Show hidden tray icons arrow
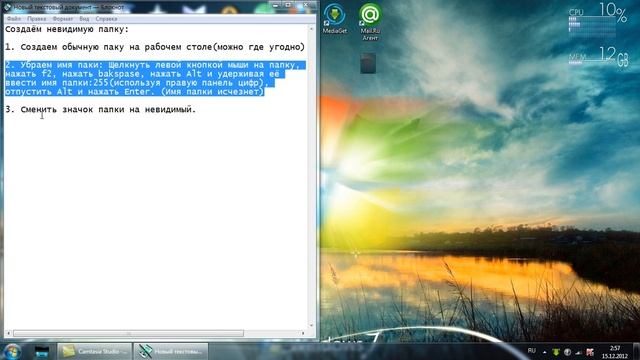The height and width of the screenshot is (360, 640). [x=544, y=352]
